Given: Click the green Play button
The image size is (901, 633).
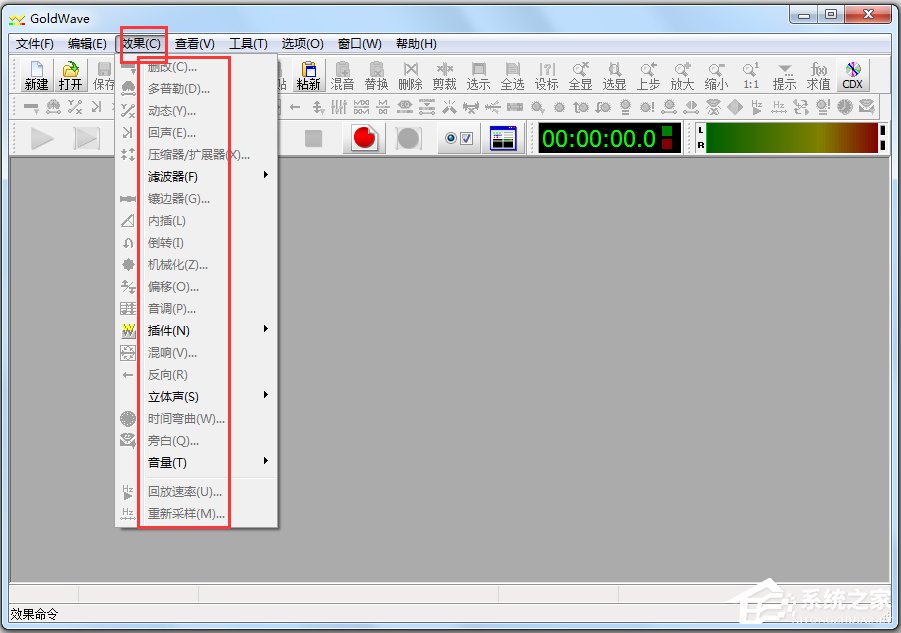Looking at the screenshot, I should (x=42, y=138).
